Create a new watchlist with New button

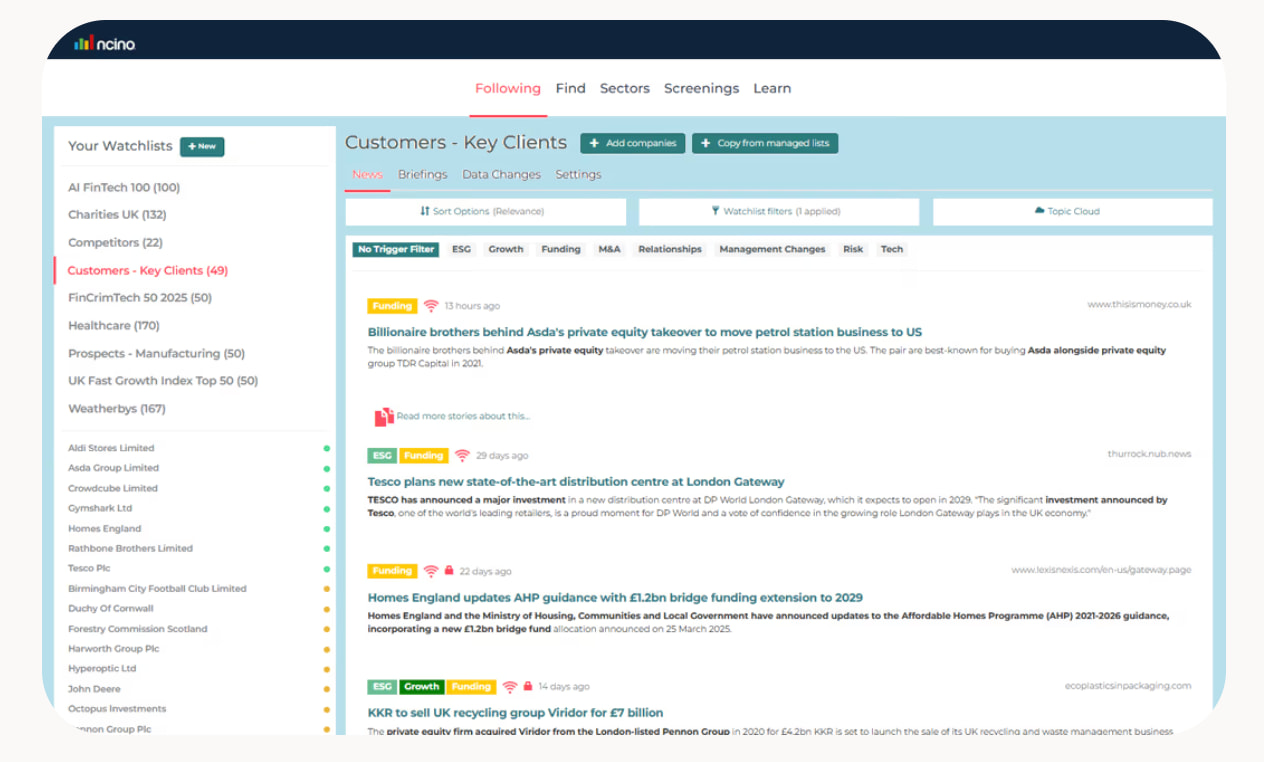[x=202, y=146]
